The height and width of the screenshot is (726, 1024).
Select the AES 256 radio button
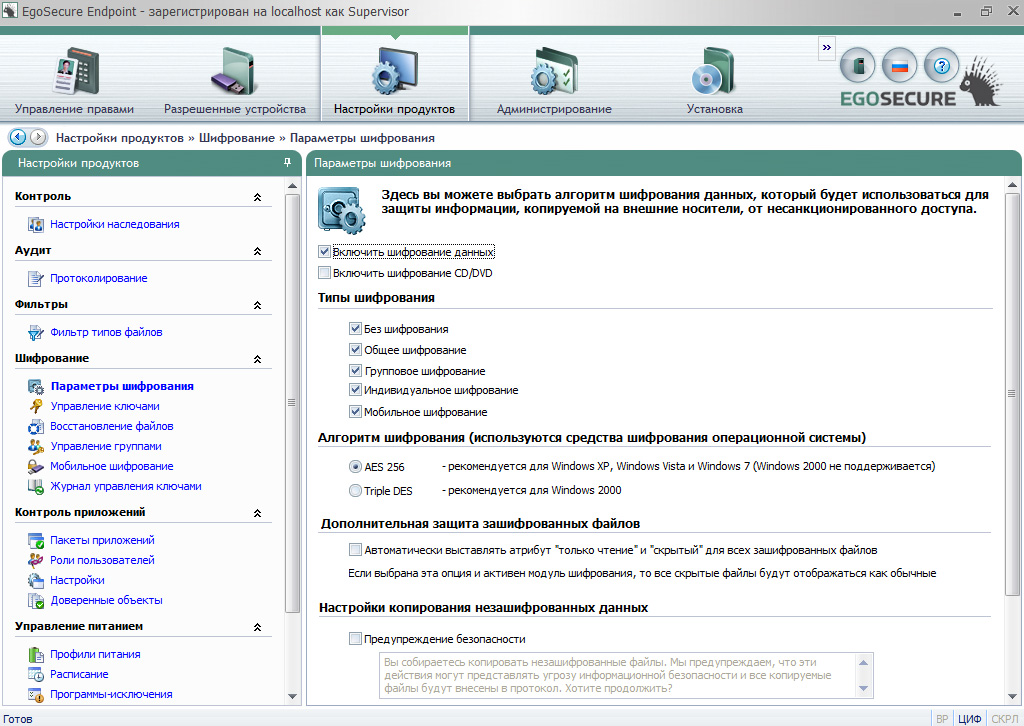click(355, 466)
